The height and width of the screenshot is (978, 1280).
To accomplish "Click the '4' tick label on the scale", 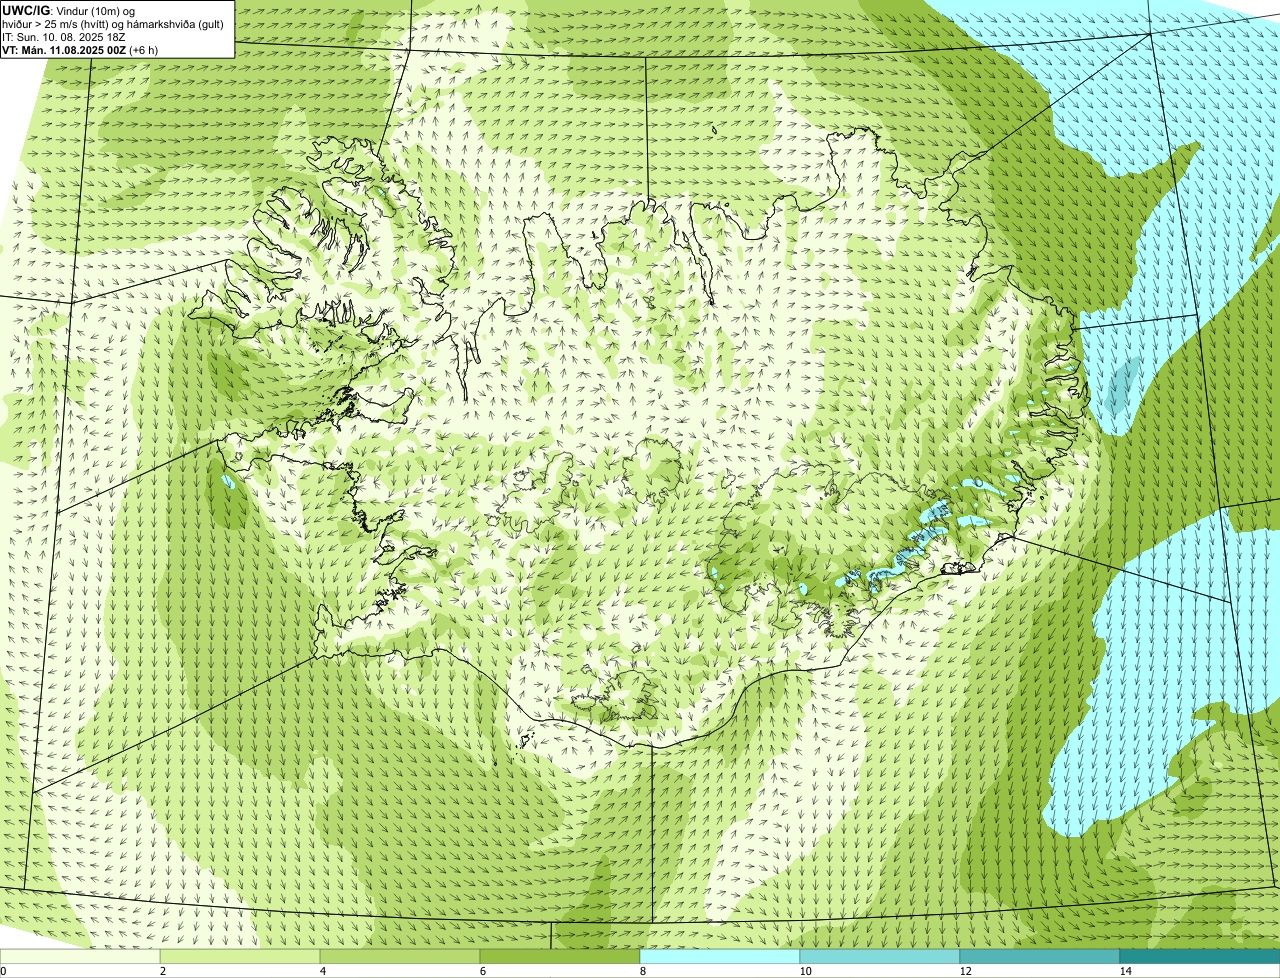I will (323, 971).
